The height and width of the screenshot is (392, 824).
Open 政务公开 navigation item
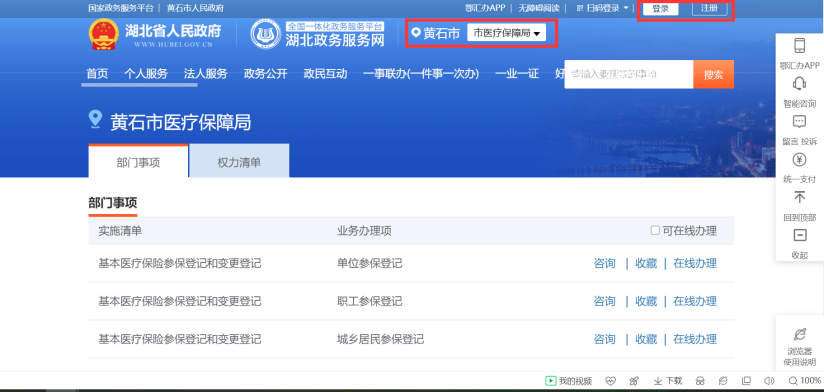tap(265, 74)
